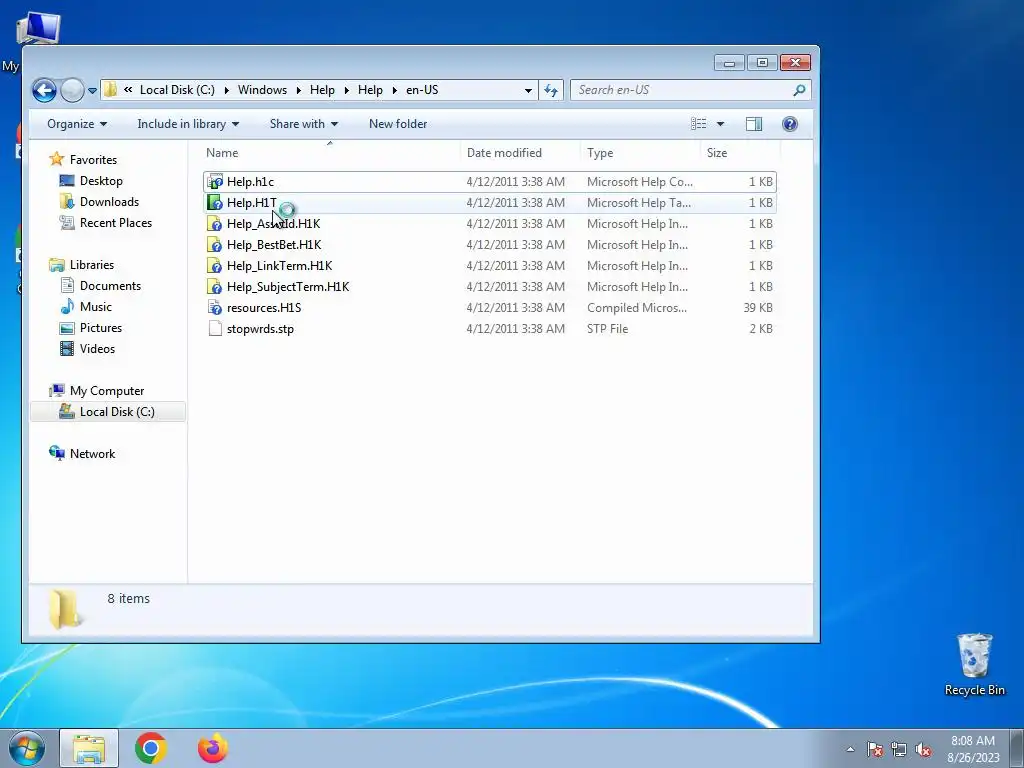
Task: Open My Computer in the navigation pane
Action: click(106, 391)
